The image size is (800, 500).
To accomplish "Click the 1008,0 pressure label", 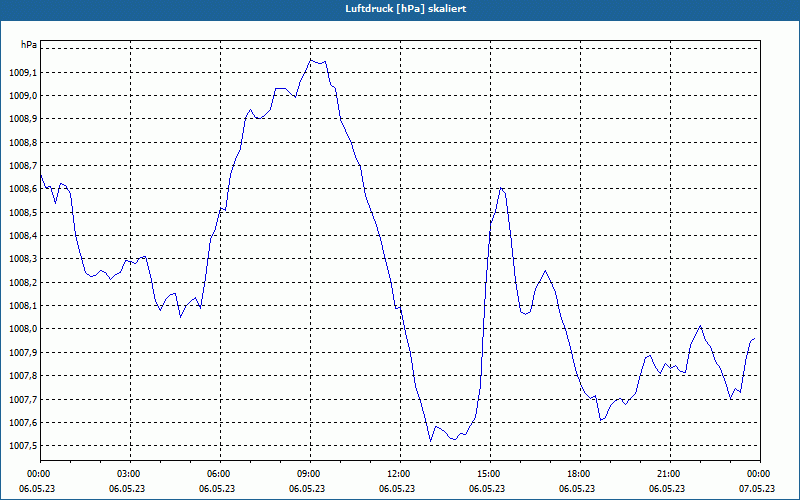I will 23,329.
